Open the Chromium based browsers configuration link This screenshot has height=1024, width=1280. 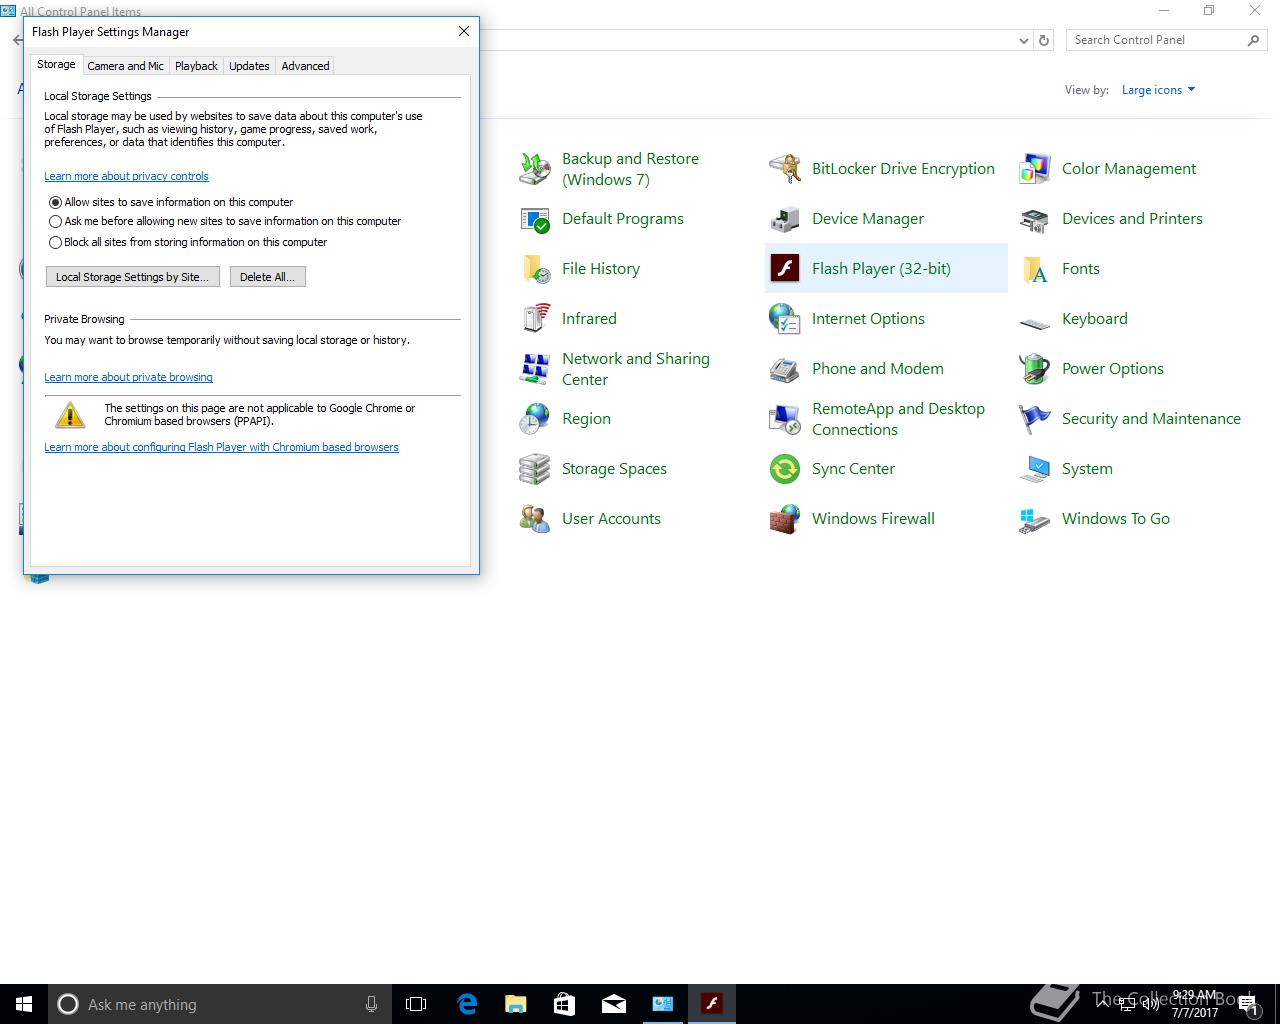pyautogui.click(x=221, y=447)
